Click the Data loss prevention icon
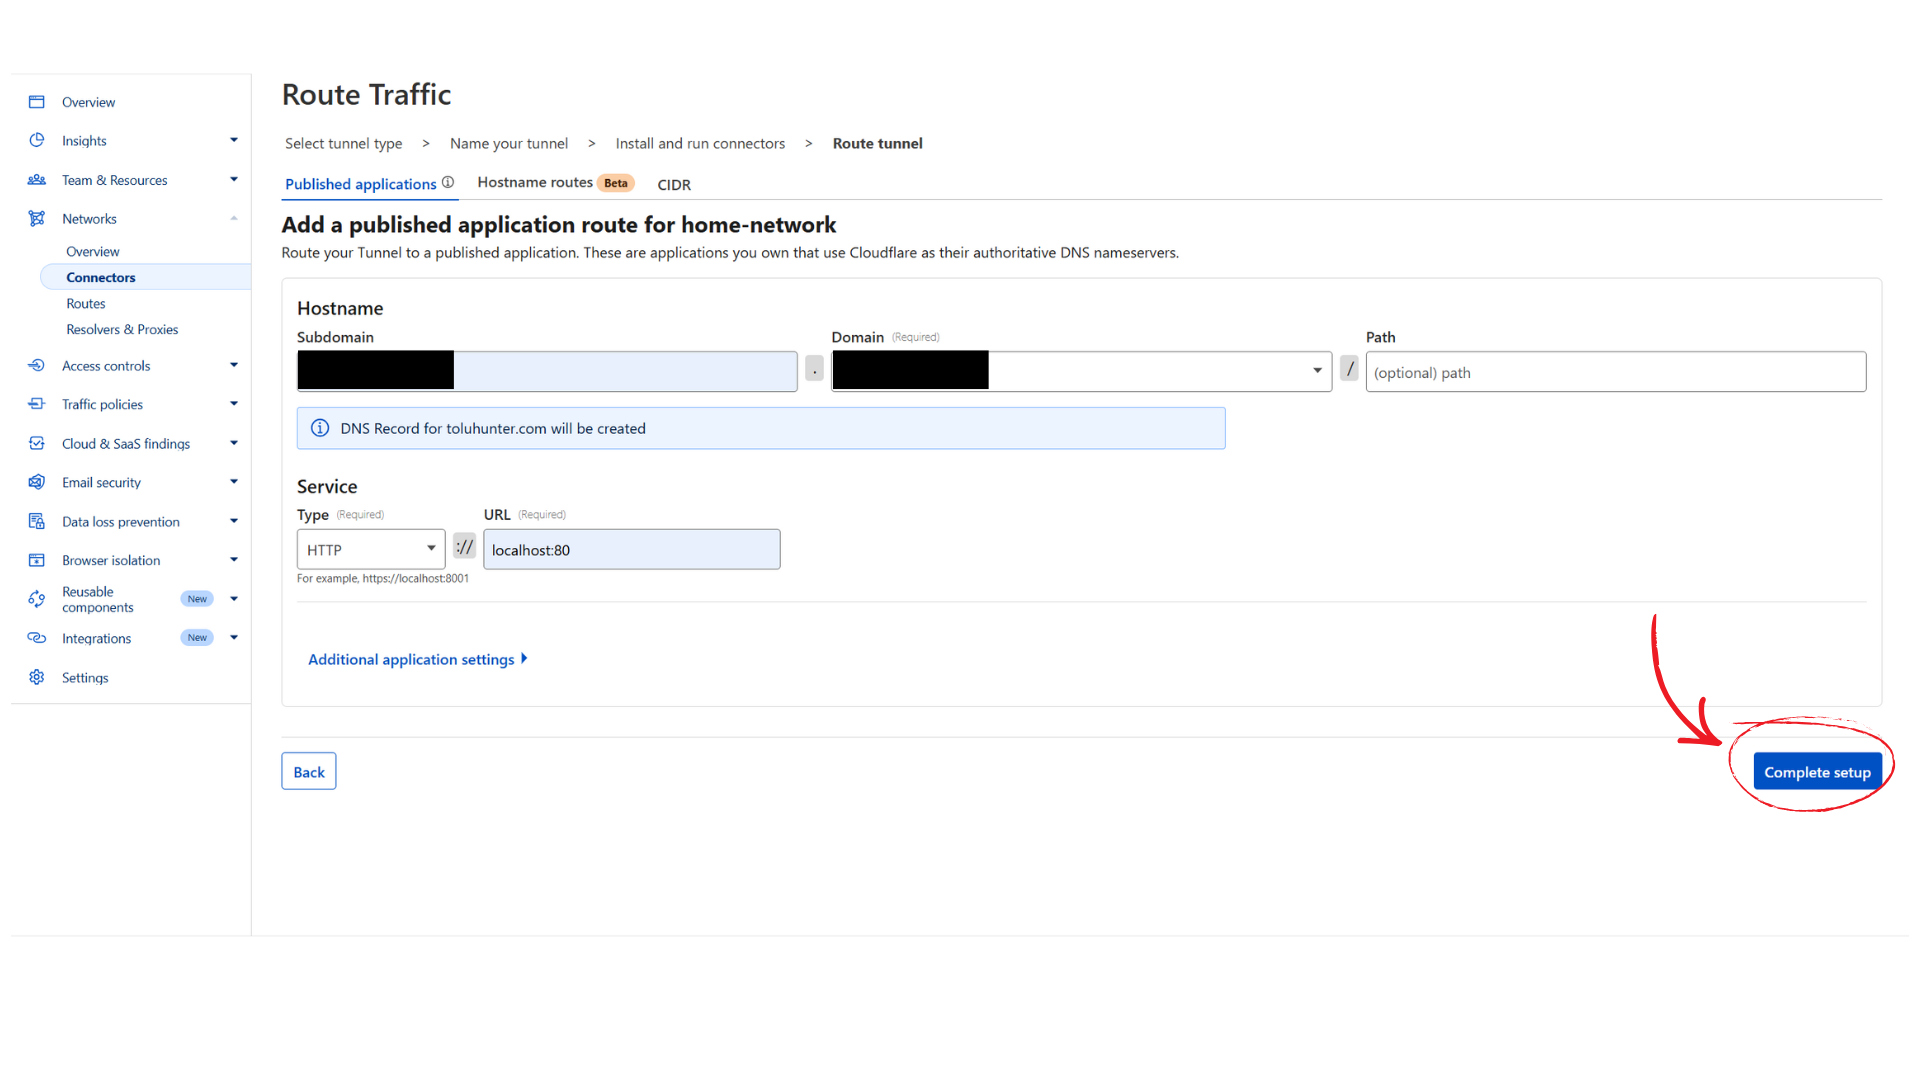 37,521
